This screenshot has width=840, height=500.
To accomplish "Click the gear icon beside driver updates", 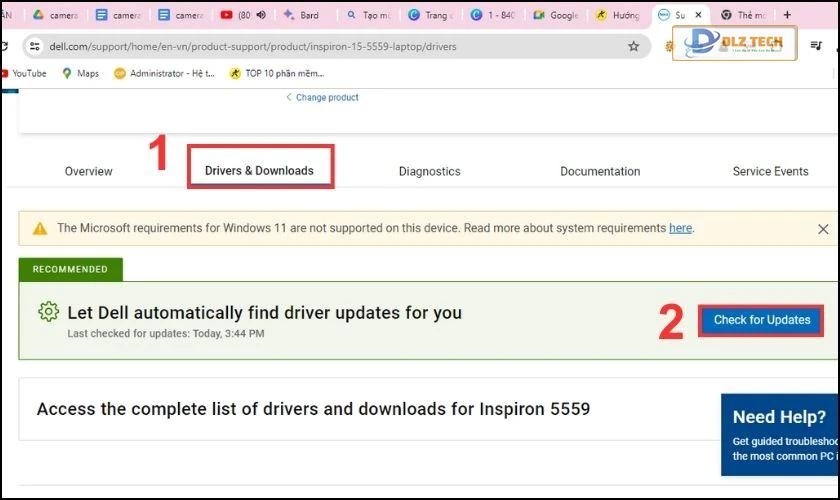I will pos(48,312).
